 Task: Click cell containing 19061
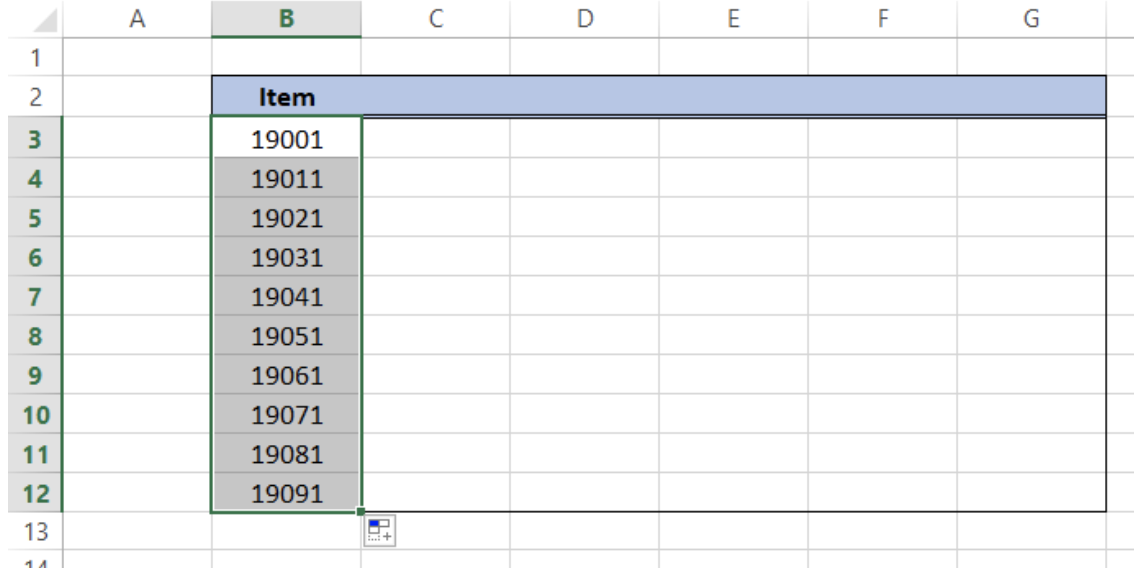click(286, 375)
